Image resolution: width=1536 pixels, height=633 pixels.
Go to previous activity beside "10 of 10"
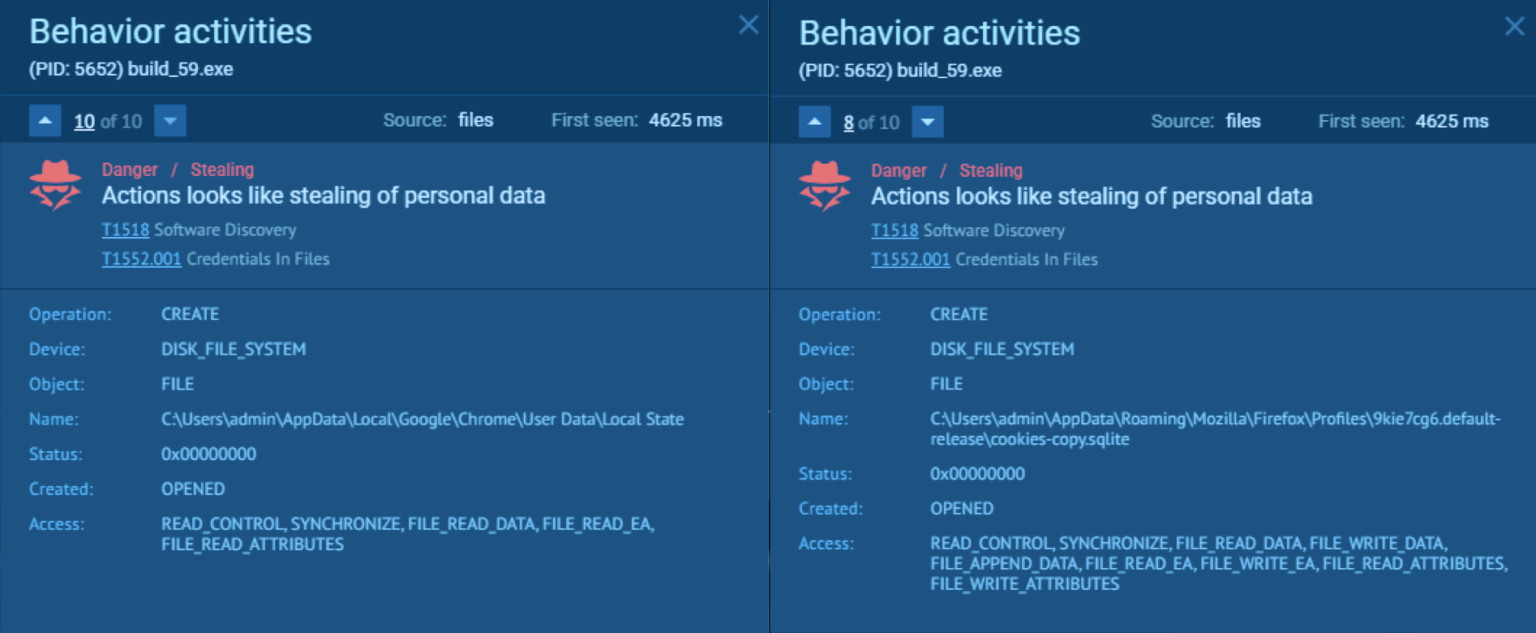(45, 122)
